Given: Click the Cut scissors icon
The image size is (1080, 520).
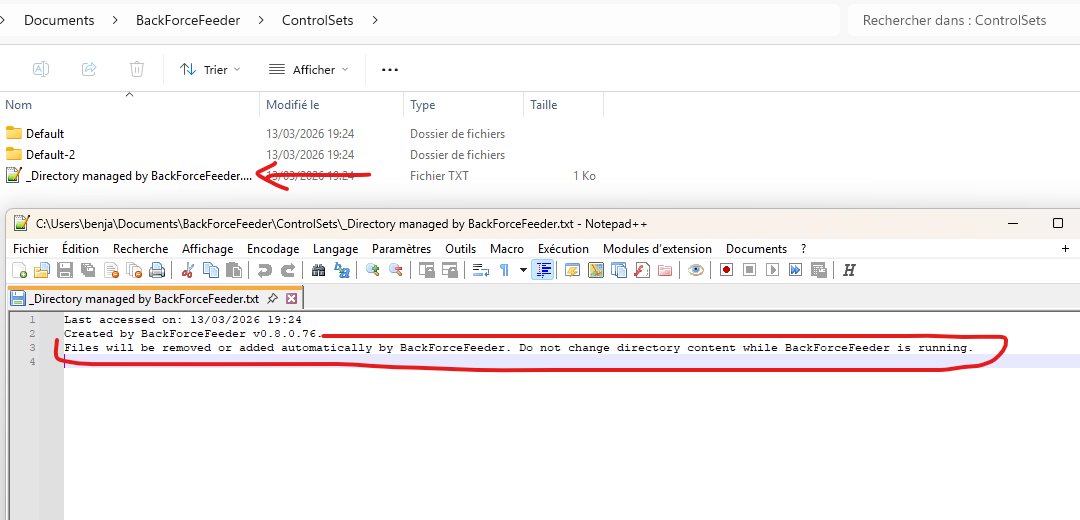Looking at the screenshot, I should point(187,270).
